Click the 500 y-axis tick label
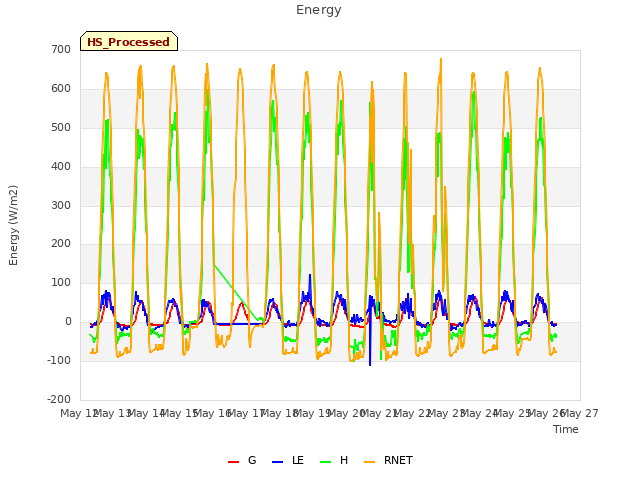 click(x=61, y=128)
